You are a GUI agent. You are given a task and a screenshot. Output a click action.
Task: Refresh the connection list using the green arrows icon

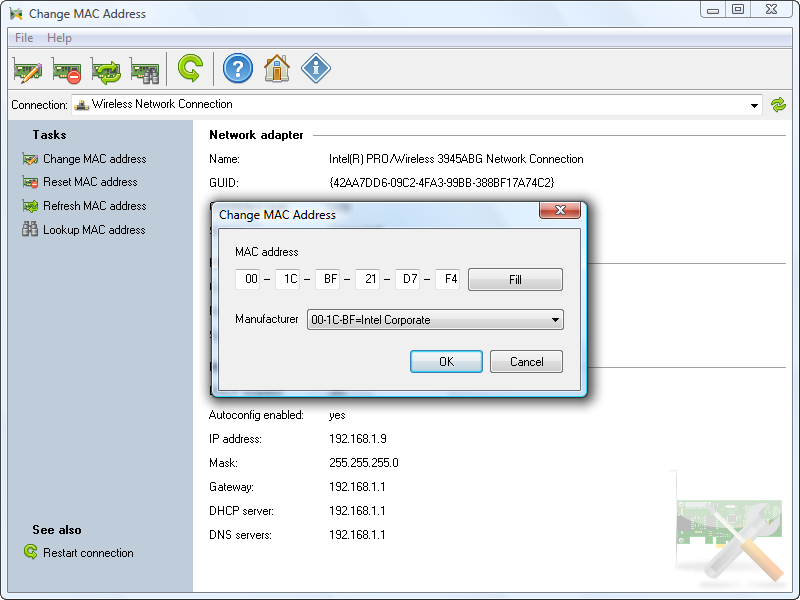779,105
